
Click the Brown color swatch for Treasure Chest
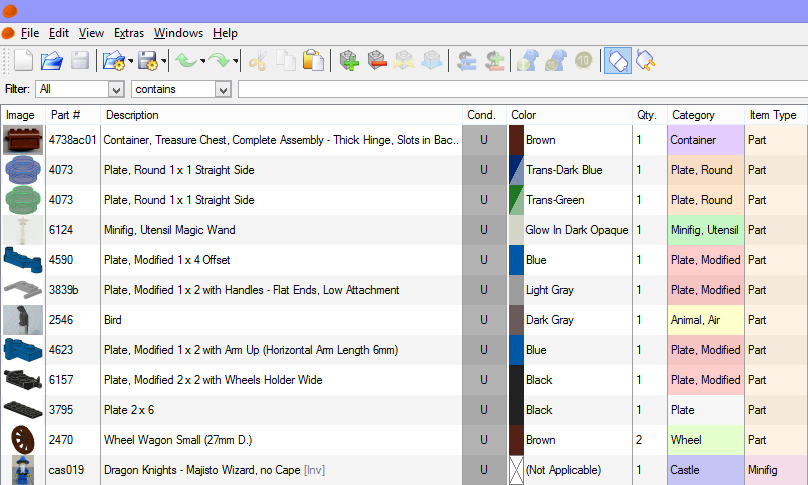[516, 140]
